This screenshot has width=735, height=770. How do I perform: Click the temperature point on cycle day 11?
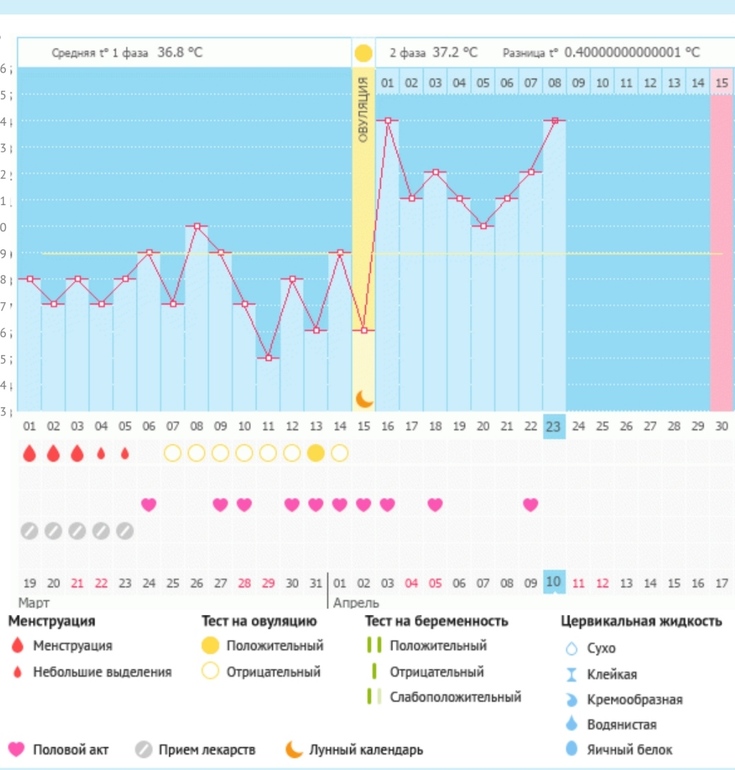pos(268,357)
